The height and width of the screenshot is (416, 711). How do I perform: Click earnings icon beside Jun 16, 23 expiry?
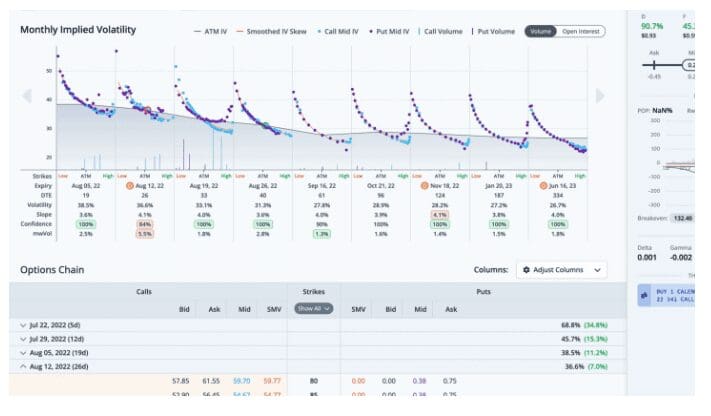tap(544, 186)
